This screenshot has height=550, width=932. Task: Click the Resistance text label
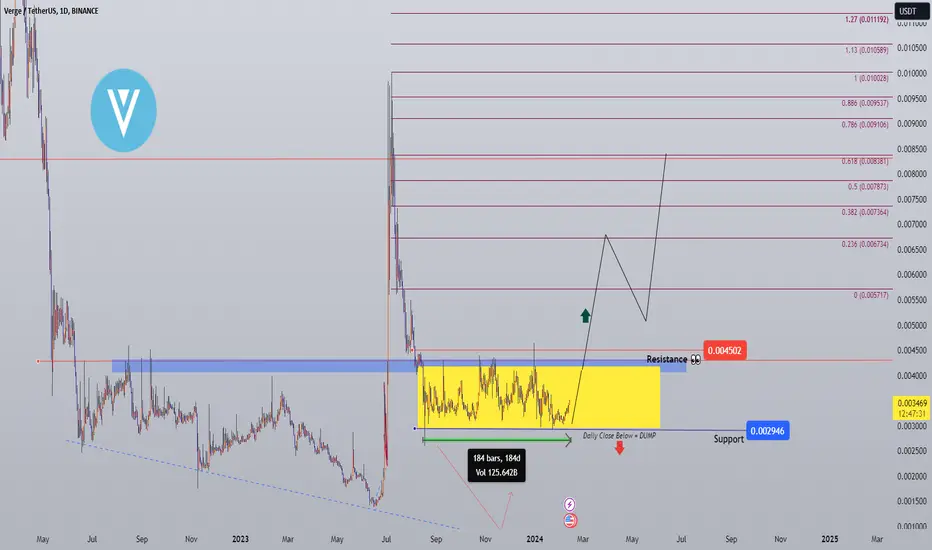[666, 359]
